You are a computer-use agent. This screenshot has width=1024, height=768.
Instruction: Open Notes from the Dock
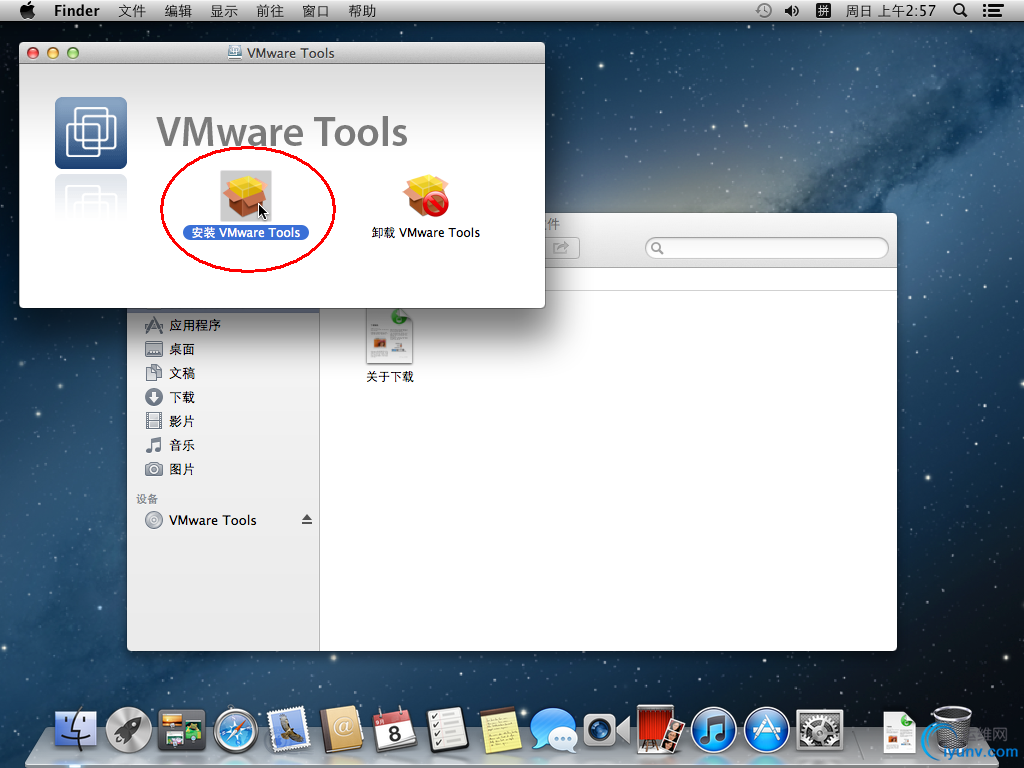(501, 729)
